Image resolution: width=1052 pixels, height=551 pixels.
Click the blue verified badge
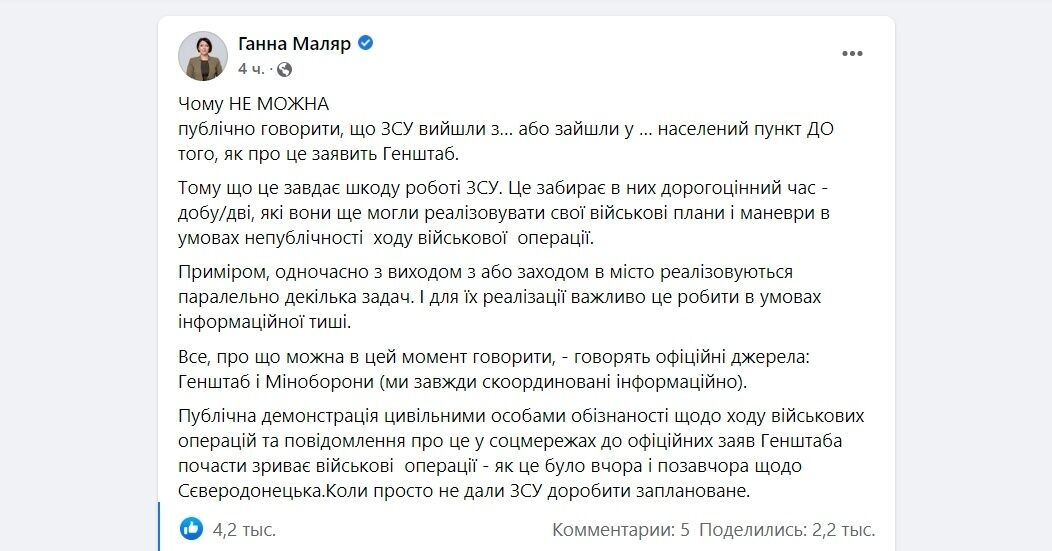[366, 44]
